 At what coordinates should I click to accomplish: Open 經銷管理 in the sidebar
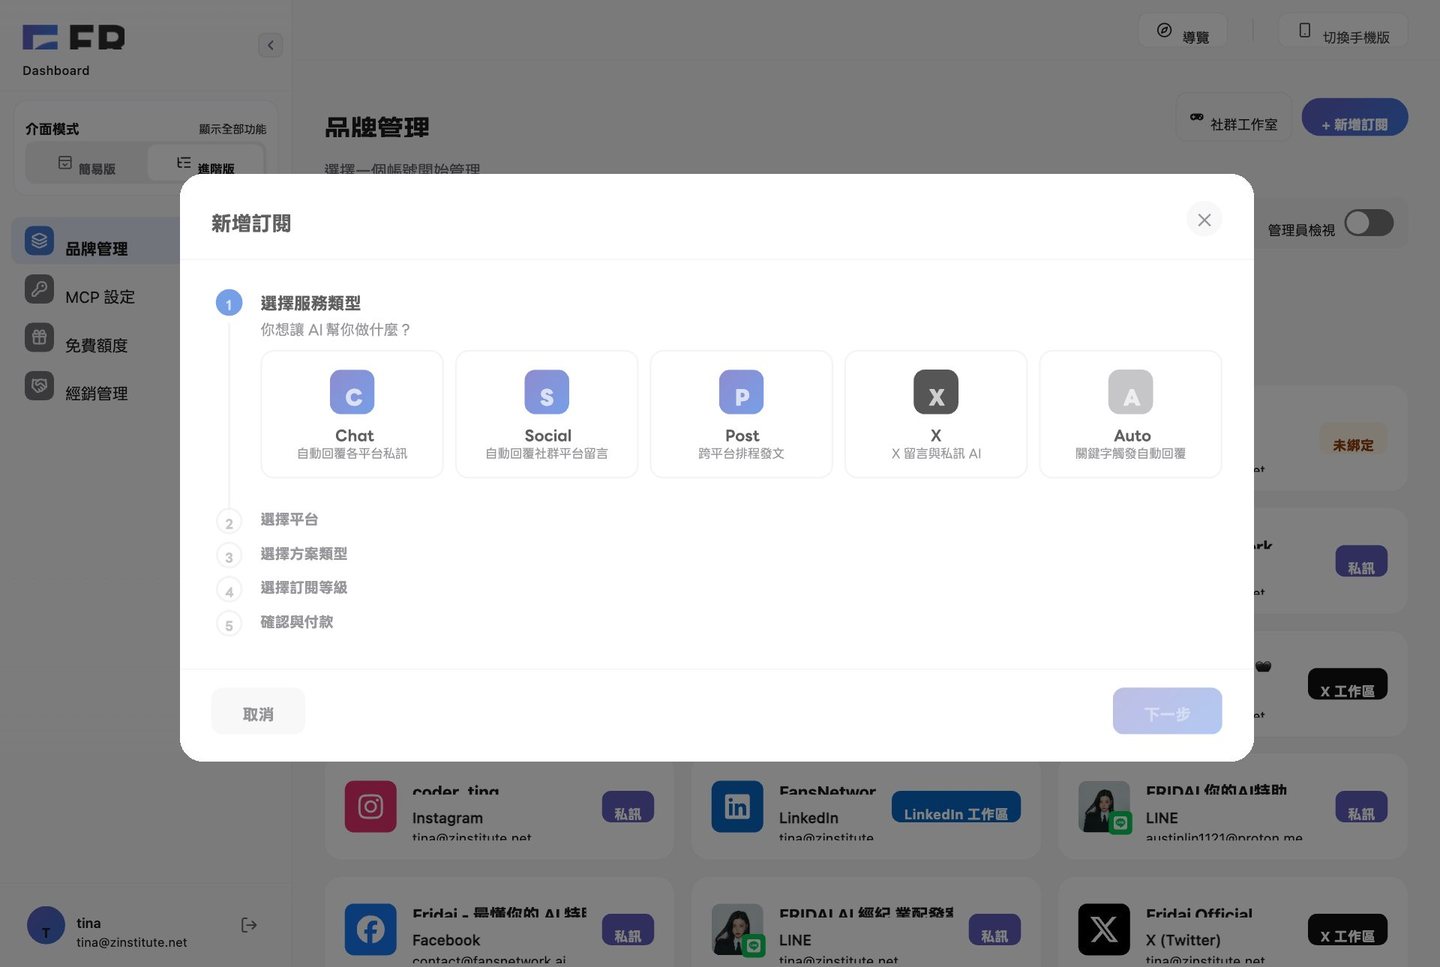[97, 388]
